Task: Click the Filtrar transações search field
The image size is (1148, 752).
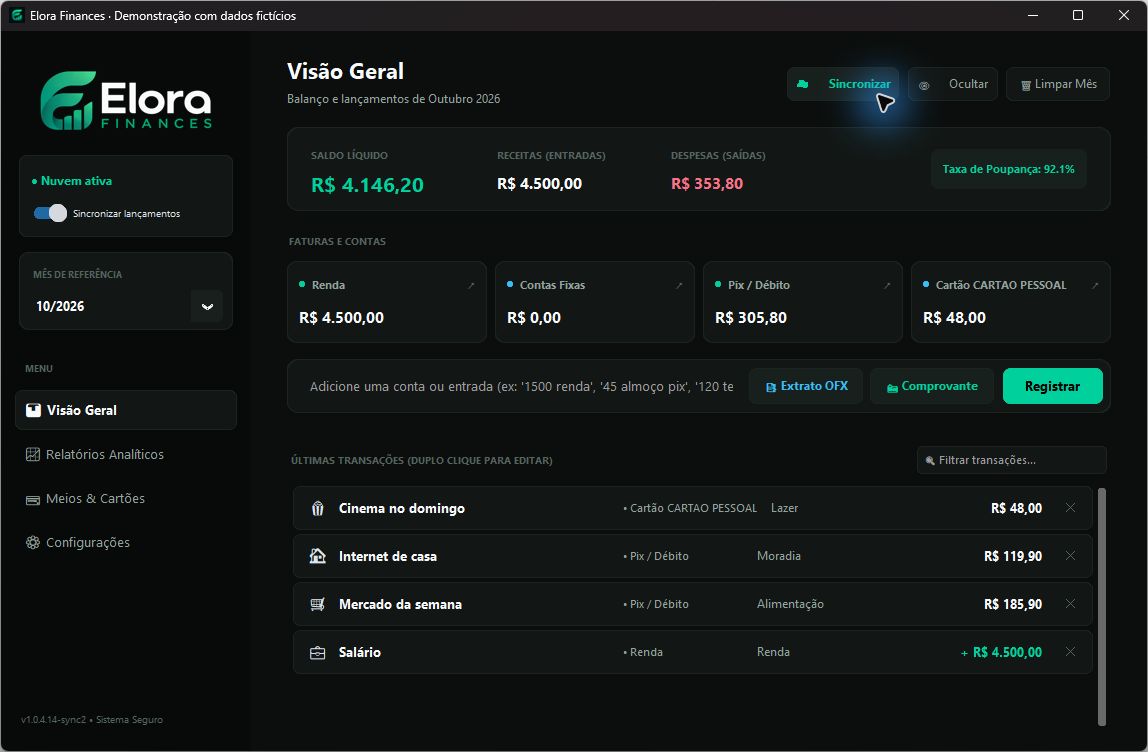Action: point(1012,460)
